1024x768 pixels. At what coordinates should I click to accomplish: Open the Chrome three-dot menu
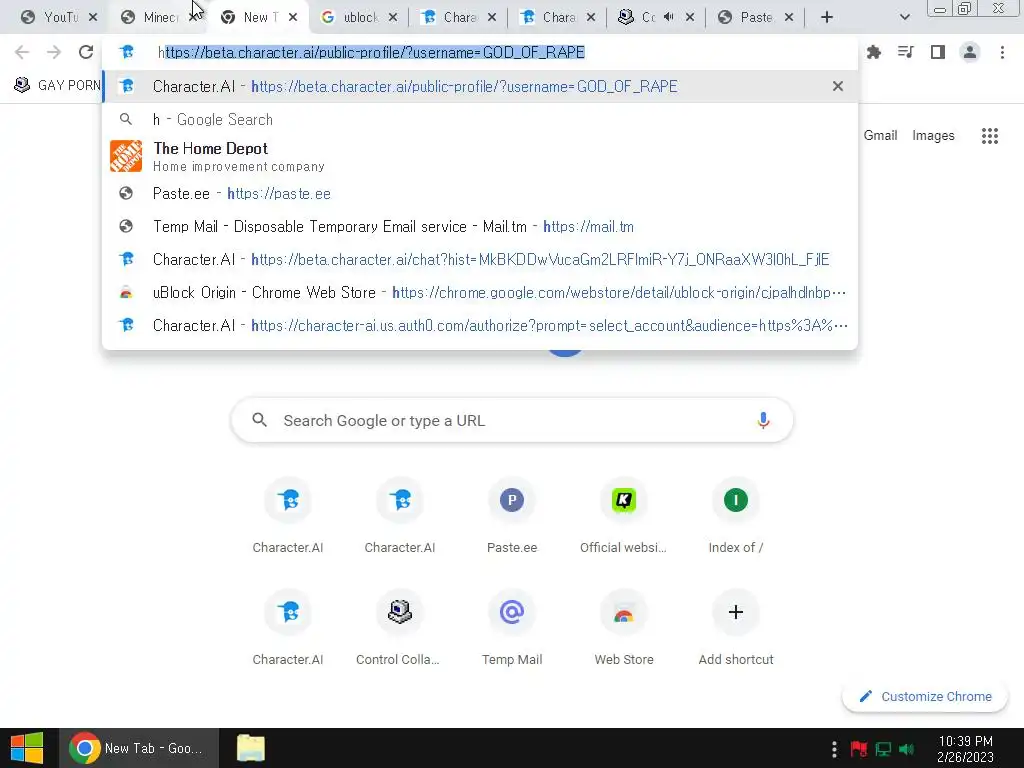(x=1002, y=52)
